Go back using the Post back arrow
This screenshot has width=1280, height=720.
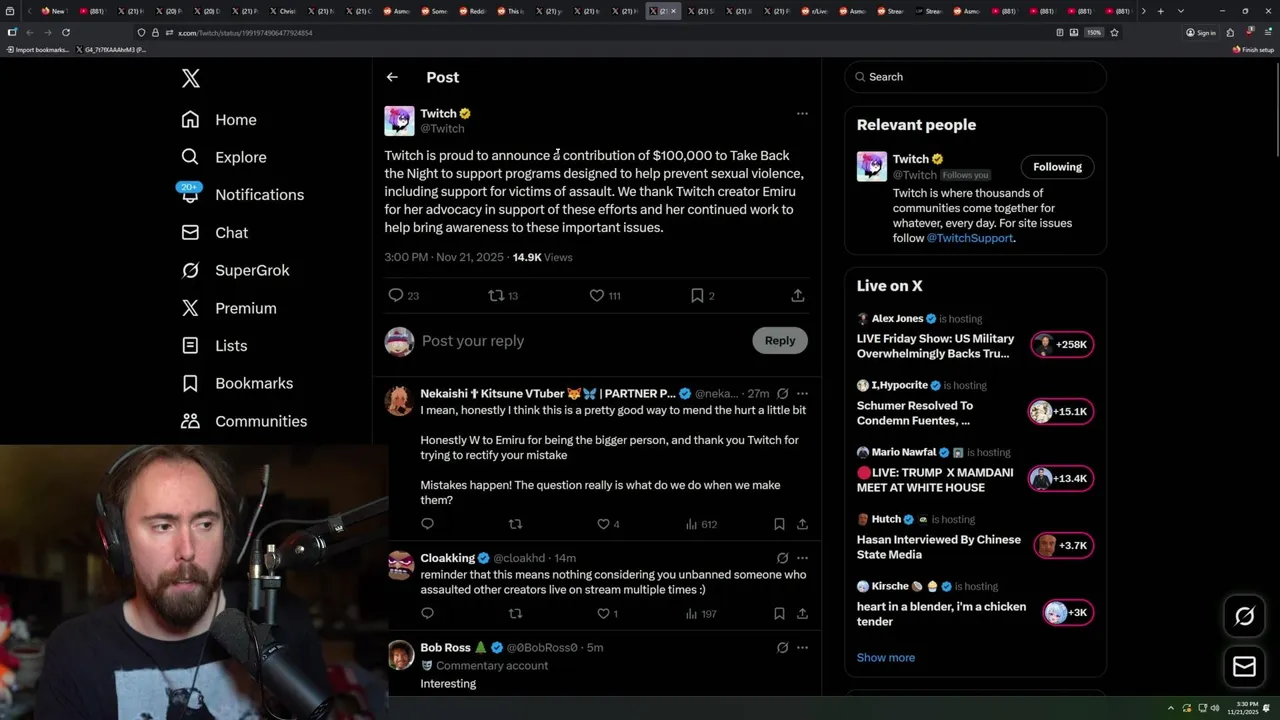coord(392,77)
